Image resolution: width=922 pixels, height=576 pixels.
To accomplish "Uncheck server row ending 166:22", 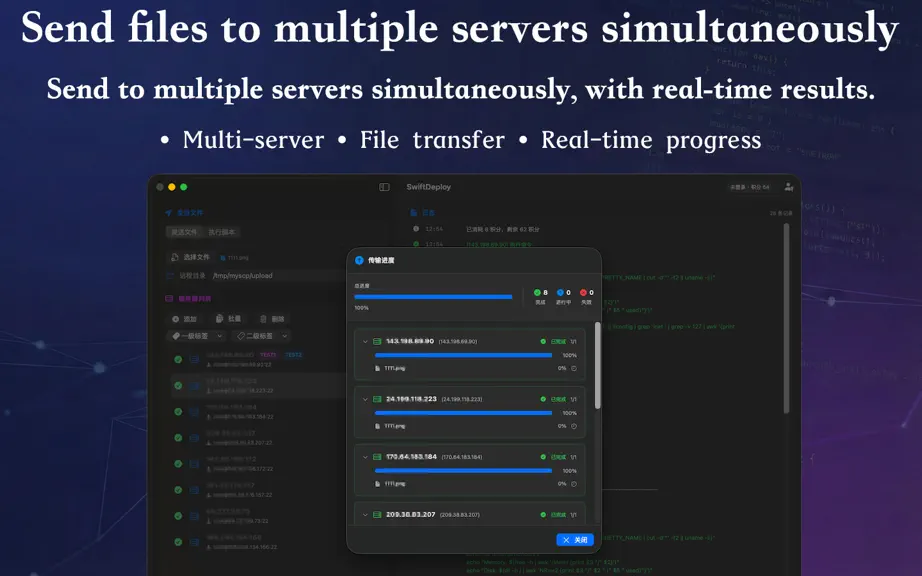I will point(178,542).
